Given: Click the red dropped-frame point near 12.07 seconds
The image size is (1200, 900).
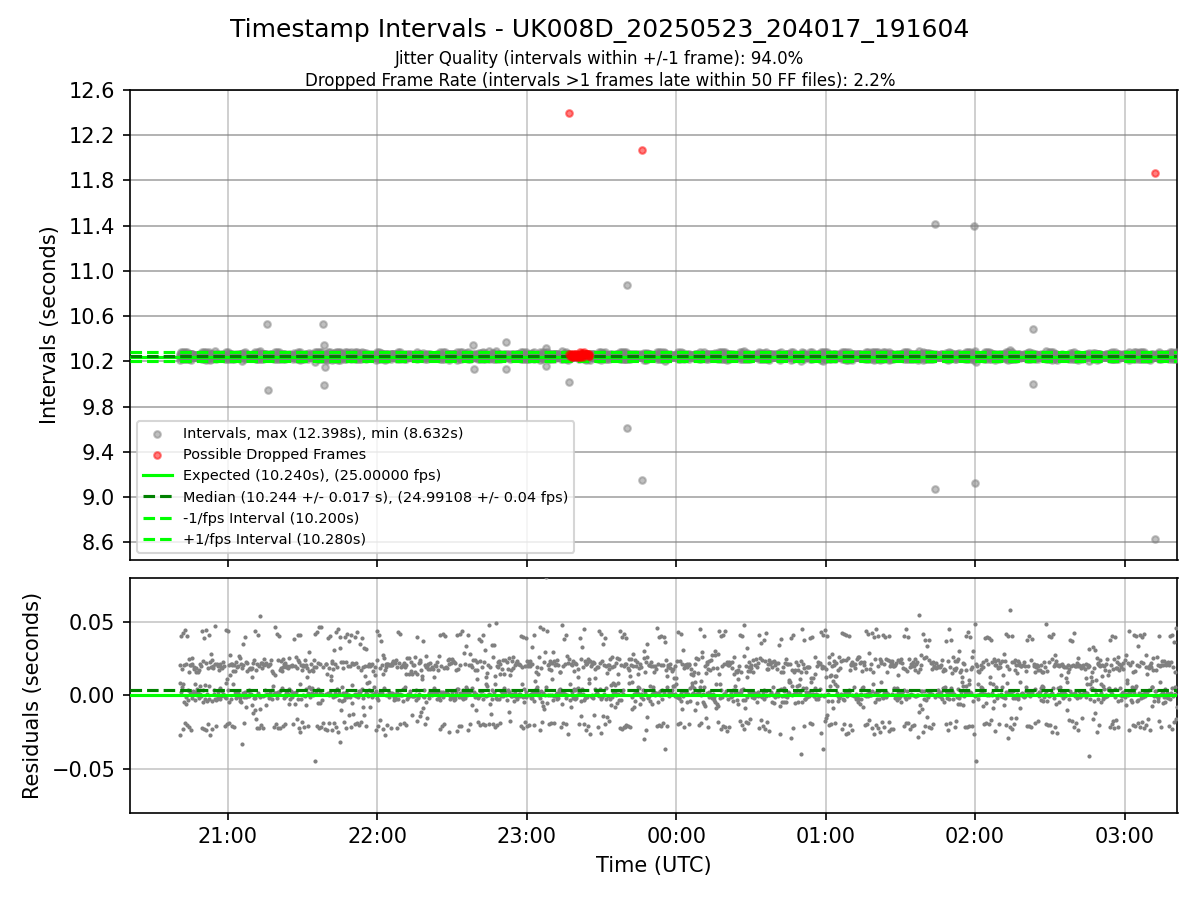Looking at the screenshot, I should pos(642,150).
